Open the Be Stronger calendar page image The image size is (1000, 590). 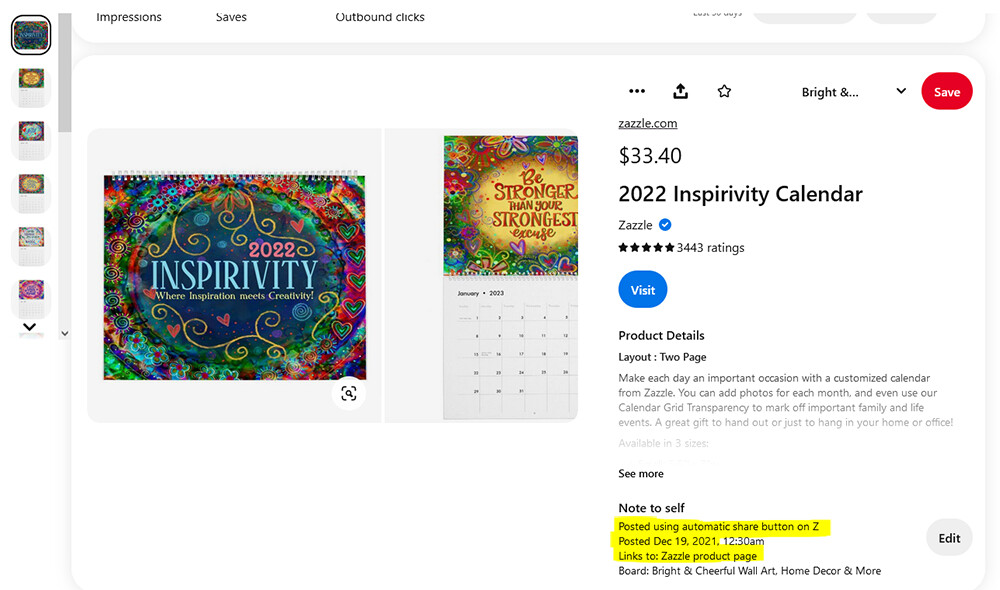(x=511, y=276)
